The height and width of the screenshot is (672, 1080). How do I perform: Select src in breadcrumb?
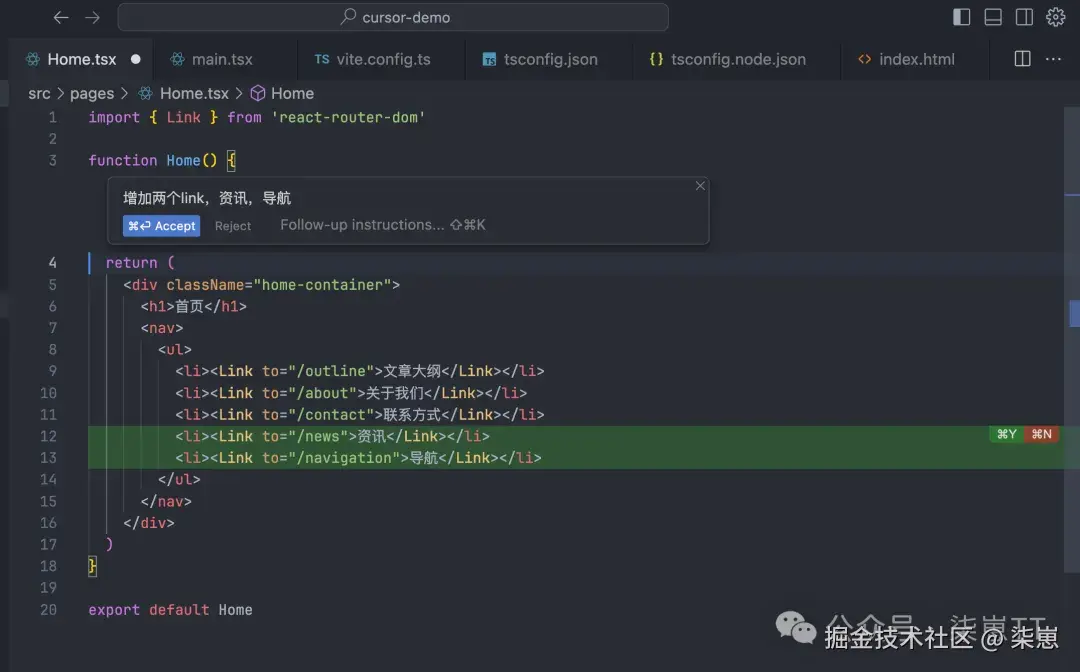point(39,94)
